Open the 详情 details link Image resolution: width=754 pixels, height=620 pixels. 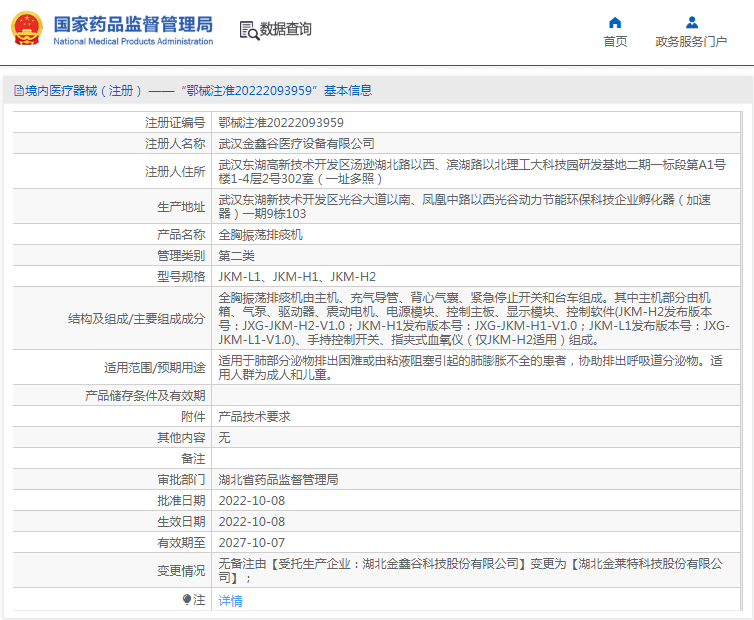[x=230, y=600]
